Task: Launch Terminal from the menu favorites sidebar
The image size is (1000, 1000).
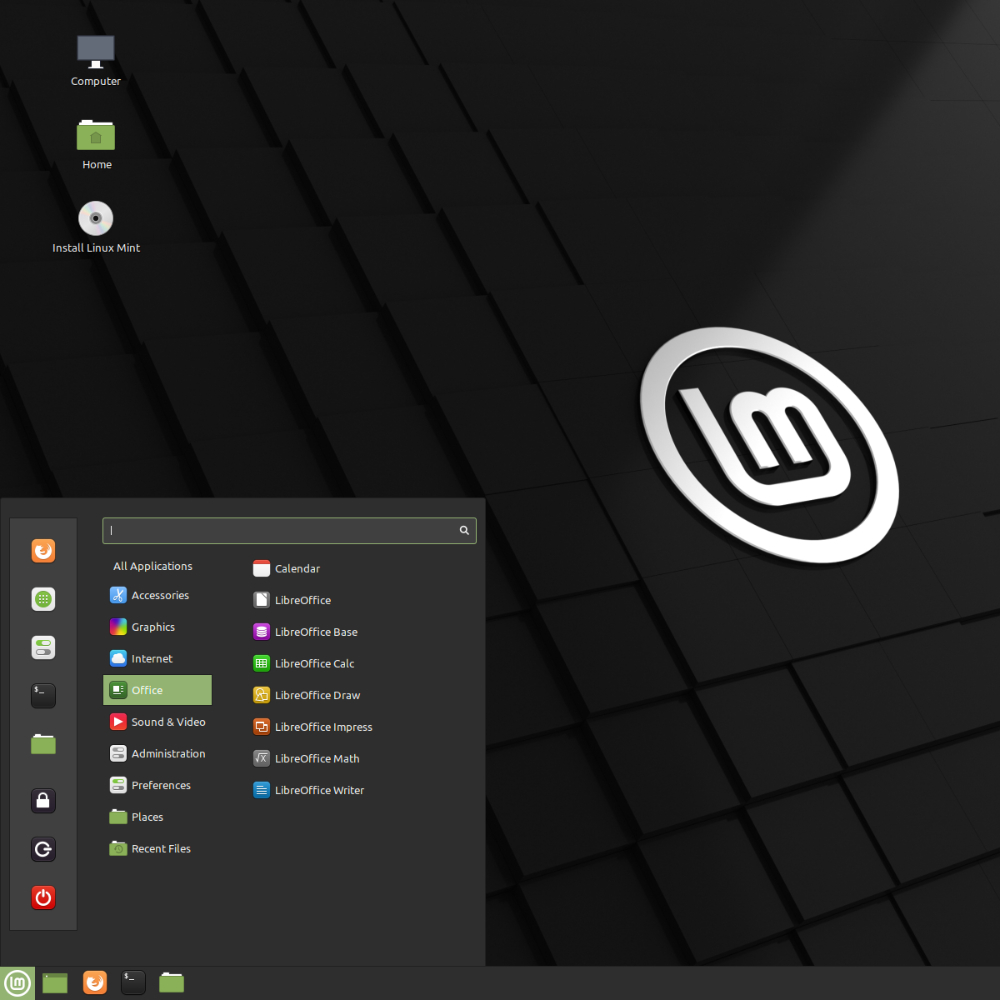Action: (x=43, y=696)
